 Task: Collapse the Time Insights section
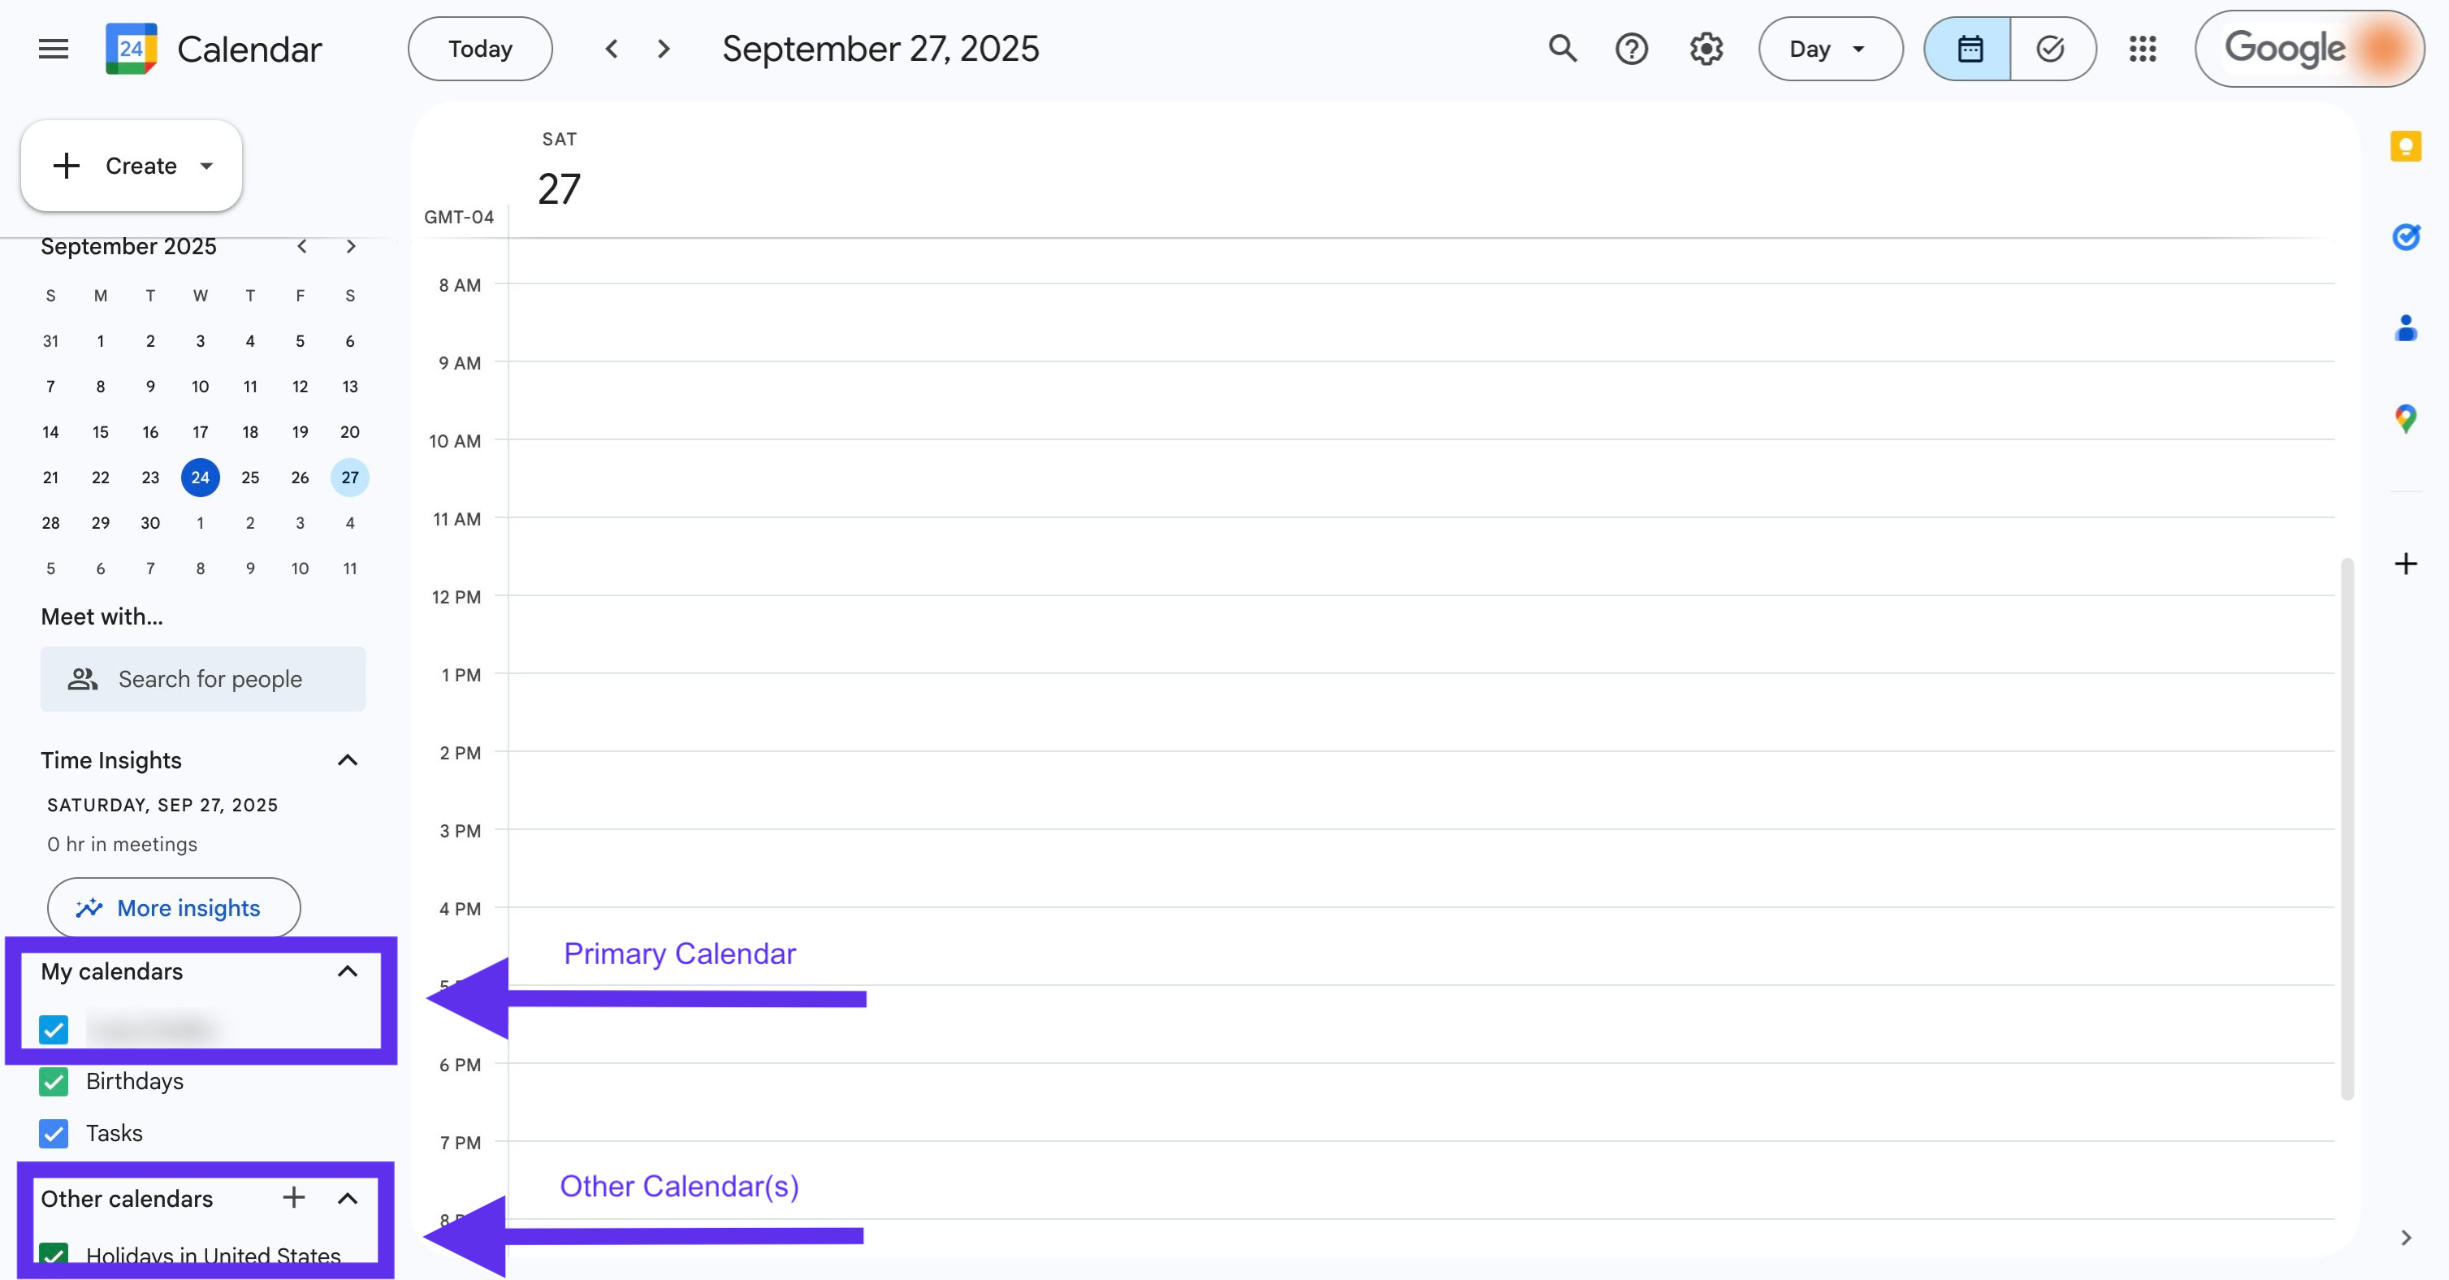[x=347, y=760]
